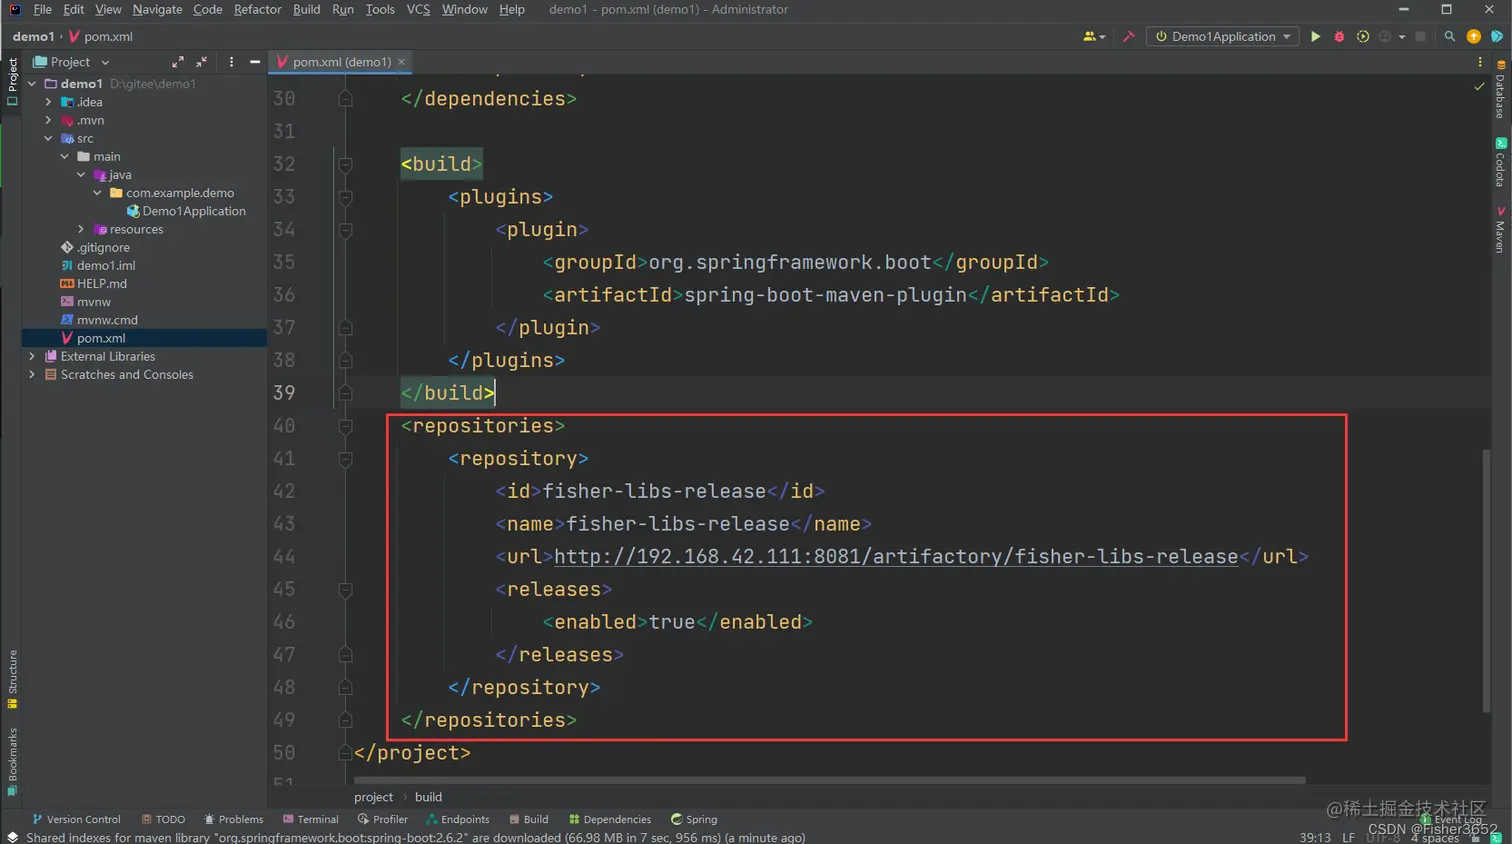Open the Project view selector dropdown
This screenshot has width=1512, height=844.
[71, 62]
